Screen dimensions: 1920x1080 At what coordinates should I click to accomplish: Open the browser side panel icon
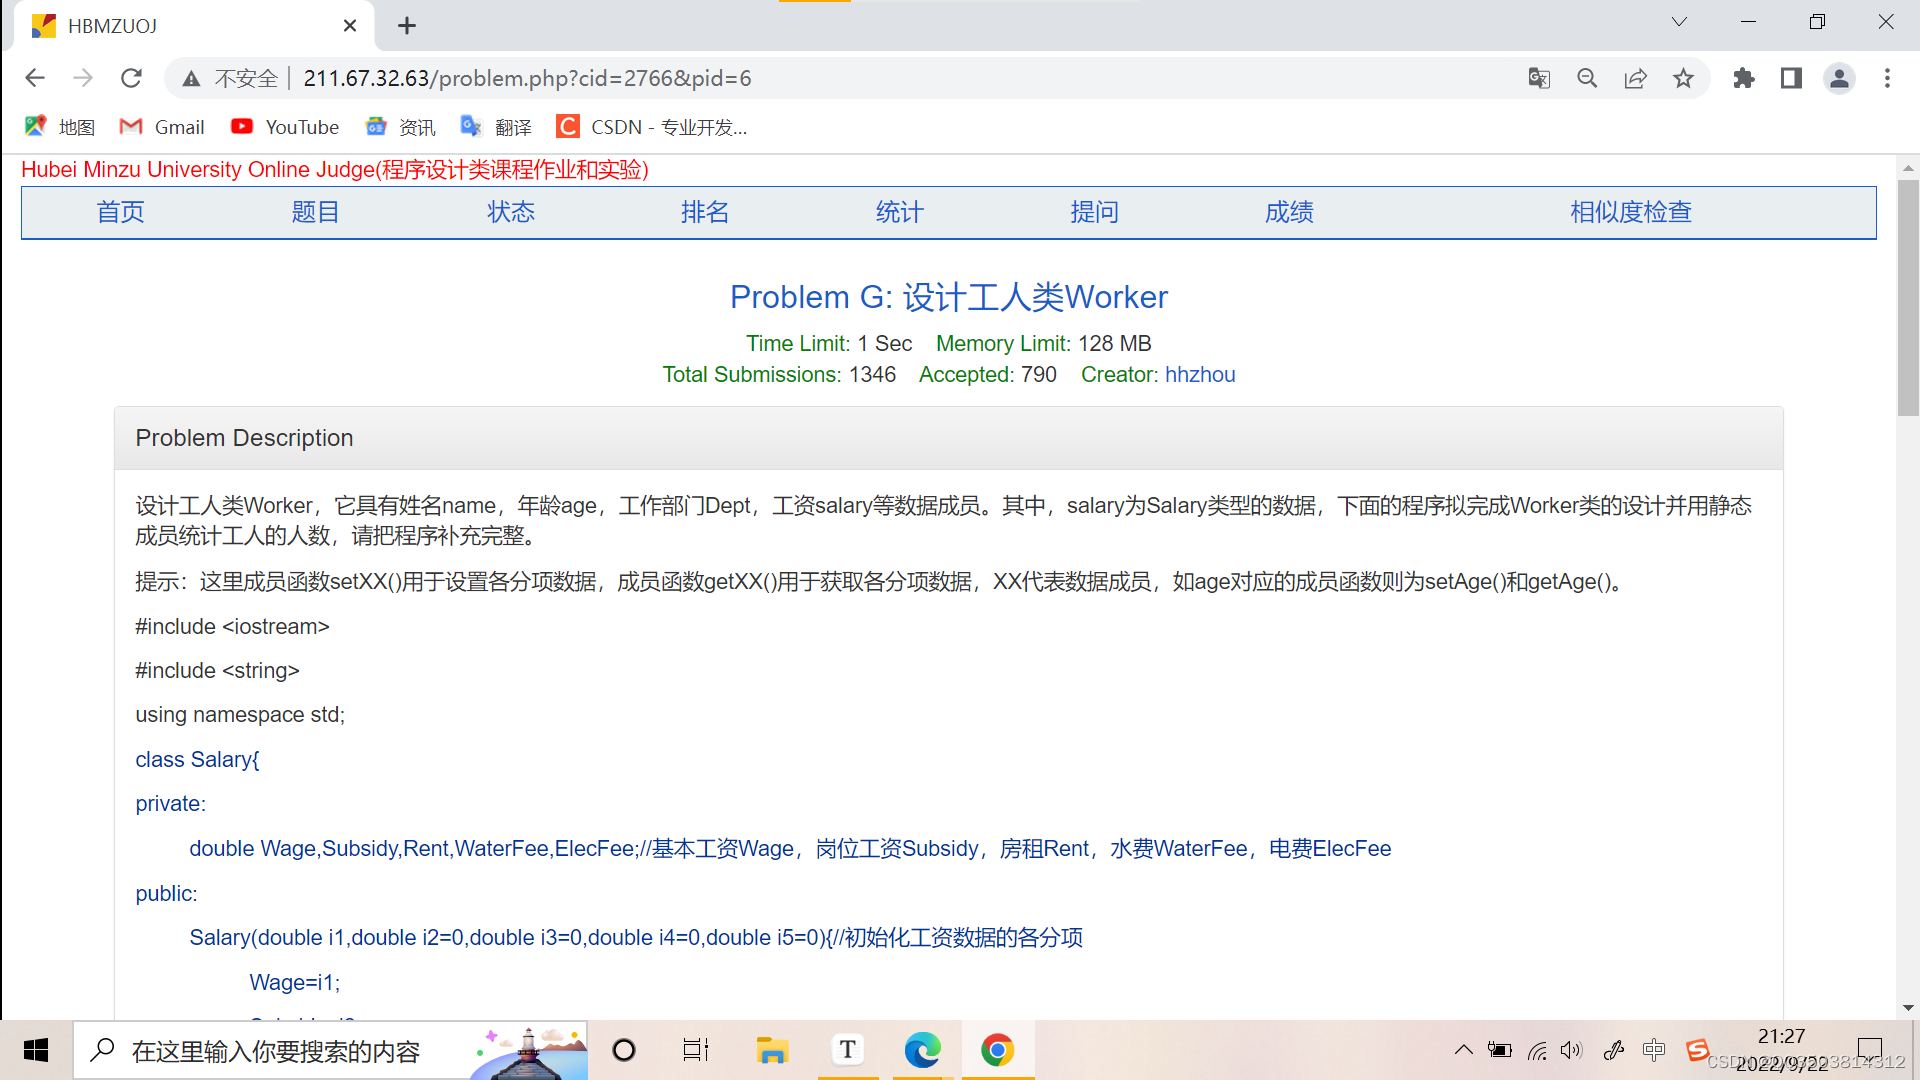click(x=1791, y=78)
